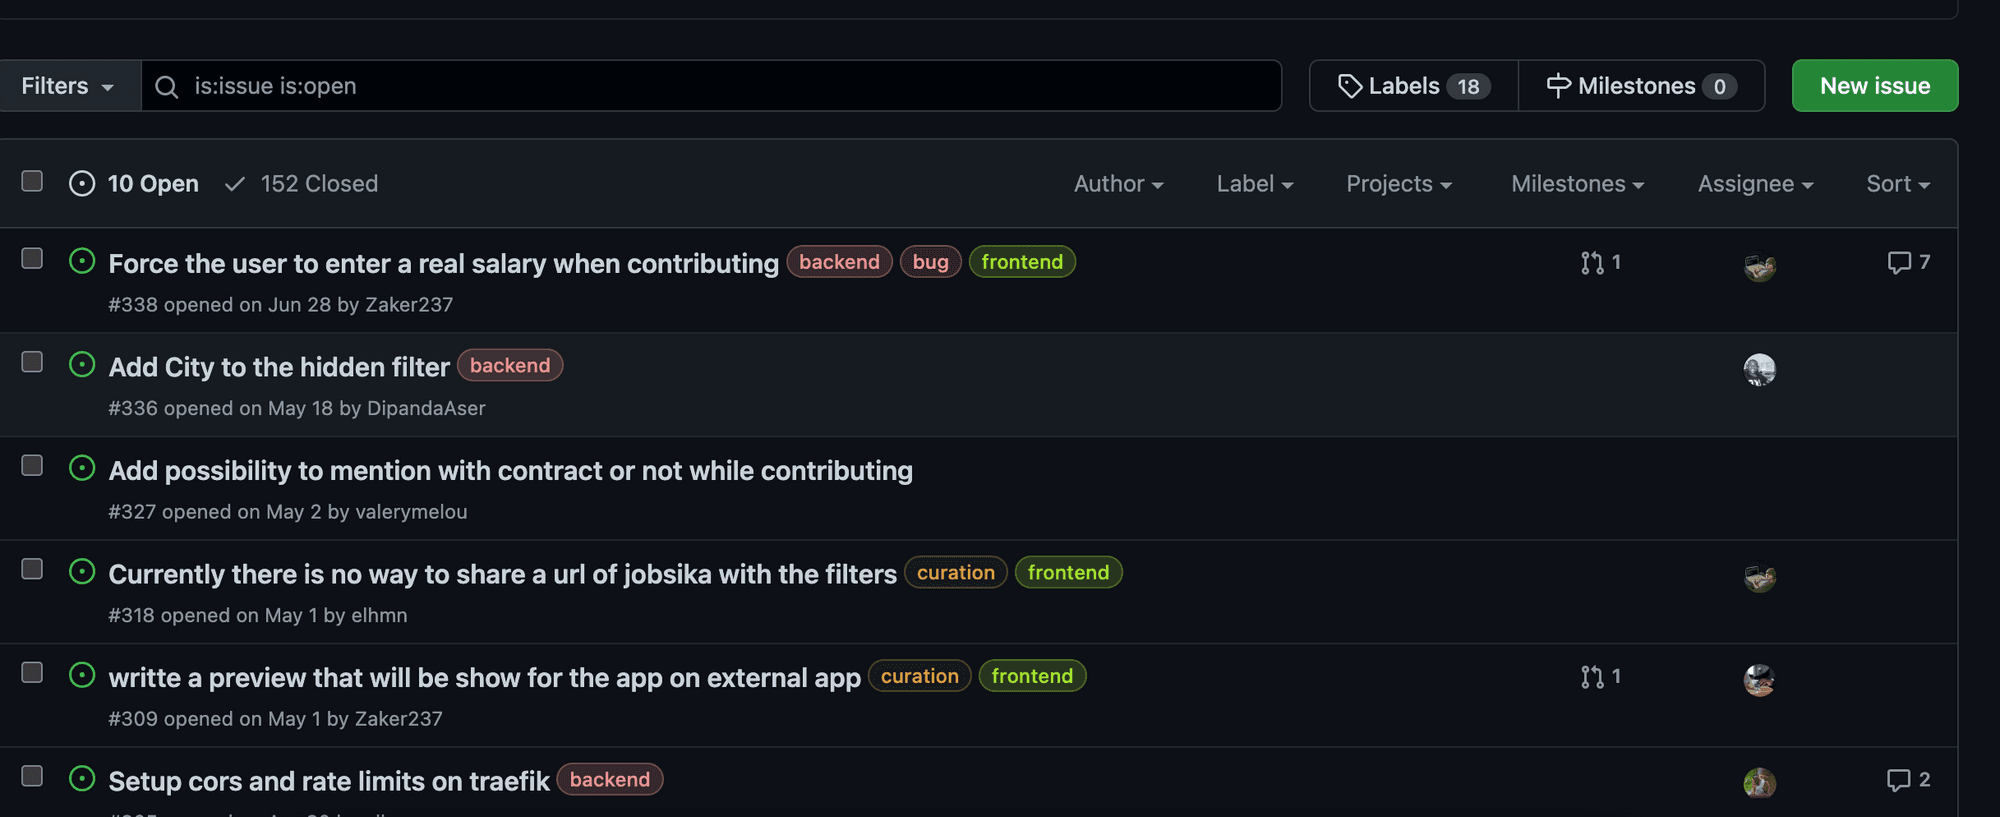The image size is (2000, 817).
Task: Click frontend label on issue #338
Action: pos(1022,262)
